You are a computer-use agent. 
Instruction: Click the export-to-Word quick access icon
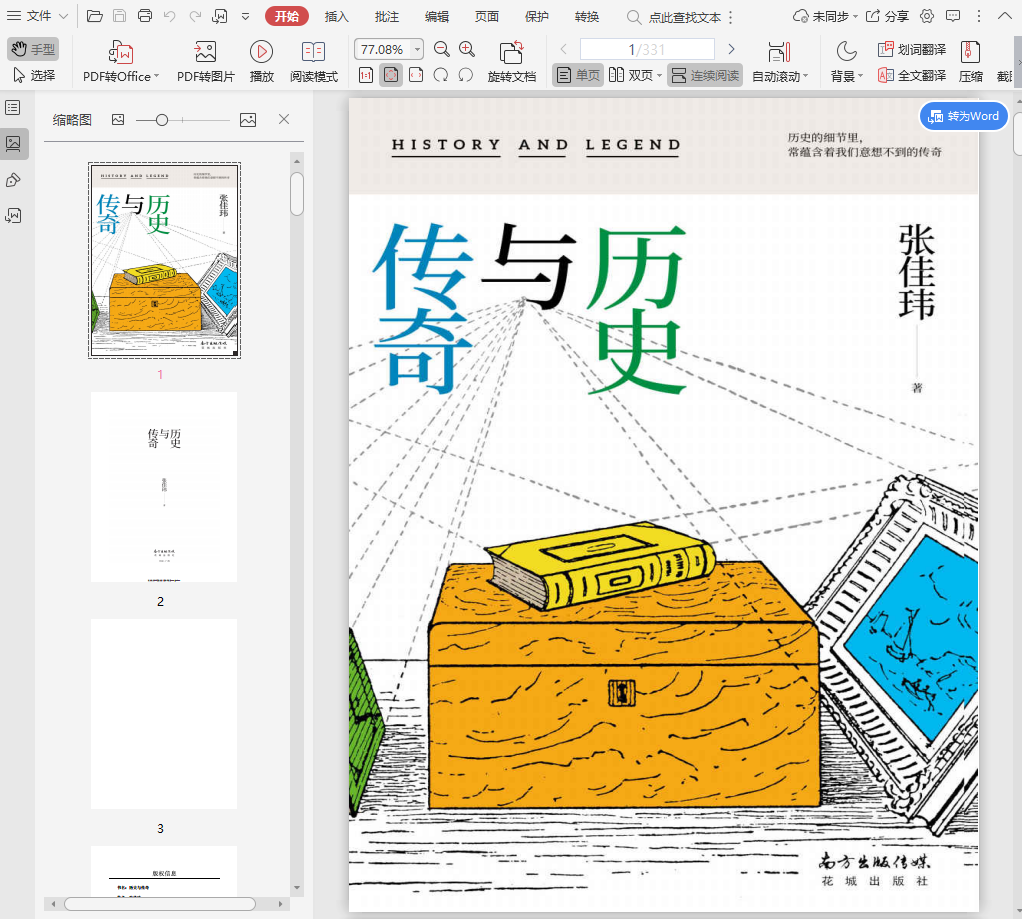(220, 16)
